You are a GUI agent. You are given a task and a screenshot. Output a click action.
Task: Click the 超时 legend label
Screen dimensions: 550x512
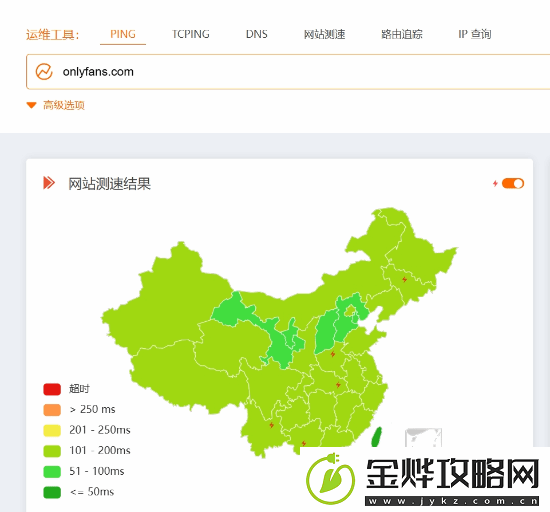(x=79, y=389)
